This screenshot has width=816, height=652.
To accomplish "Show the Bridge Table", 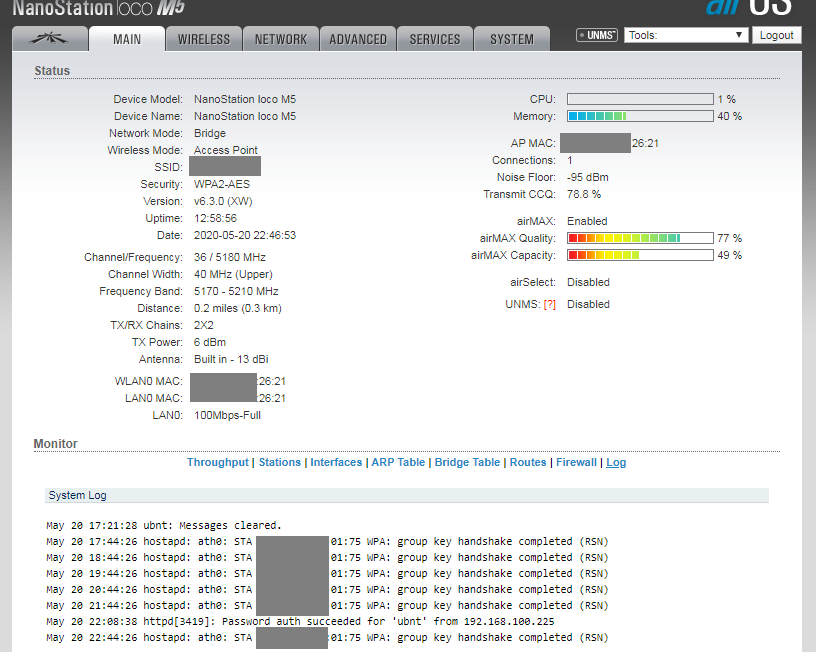I will click(467, 462).
